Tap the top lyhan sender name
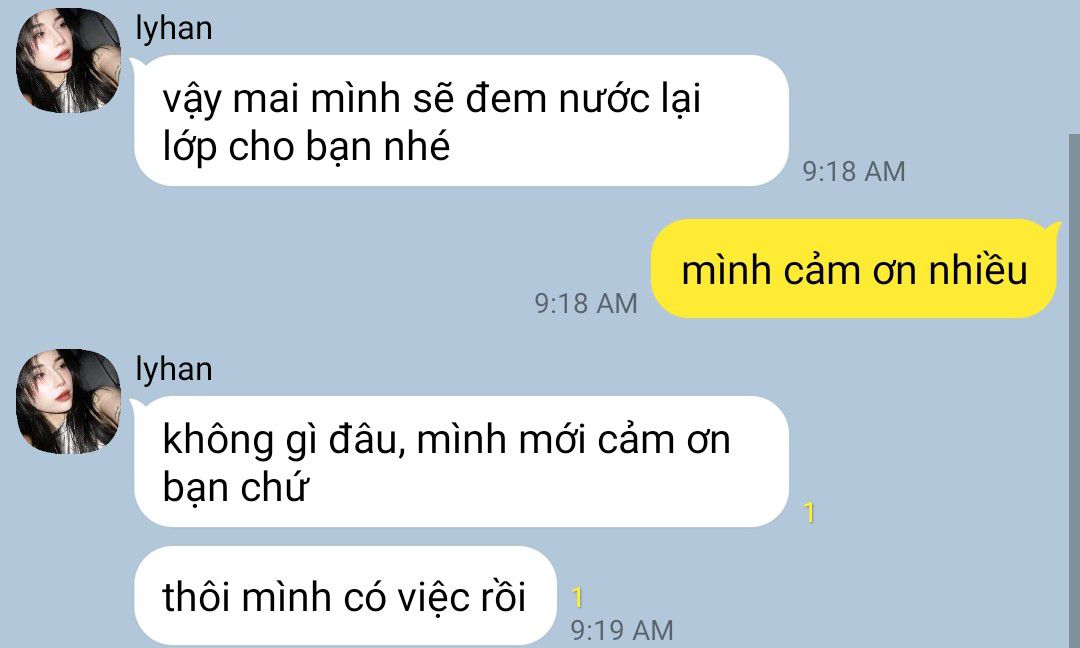 click(x=174, y=29)
